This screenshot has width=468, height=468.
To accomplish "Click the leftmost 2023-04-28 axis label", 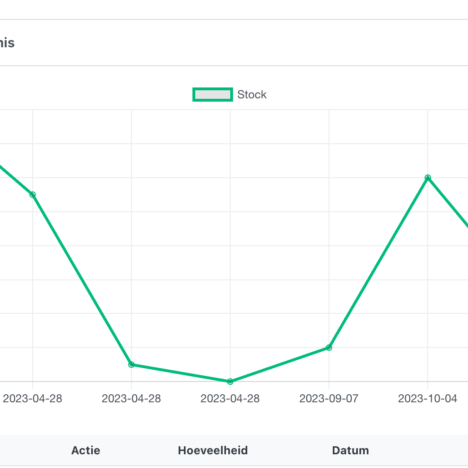I will (x=32, y=398).
